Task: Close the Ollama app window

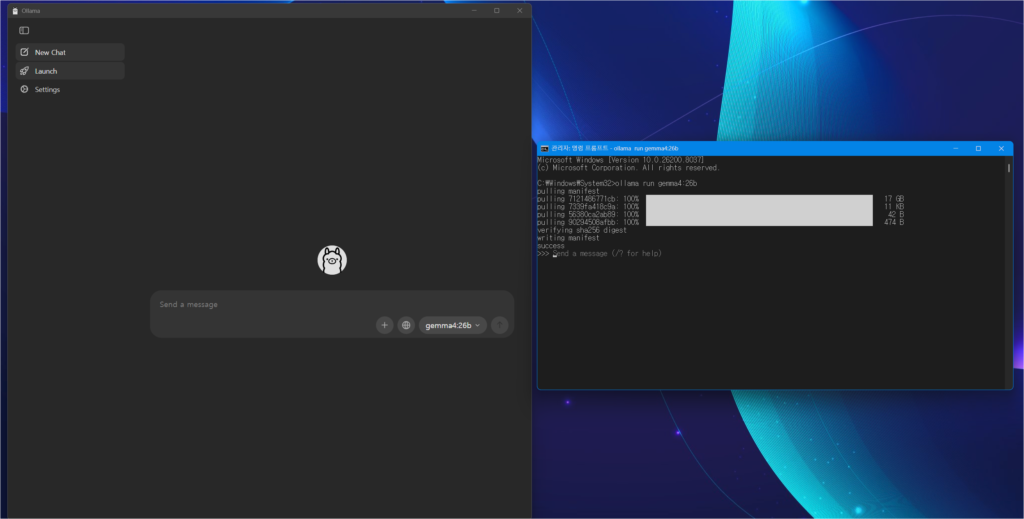Action: pos(519,10)
